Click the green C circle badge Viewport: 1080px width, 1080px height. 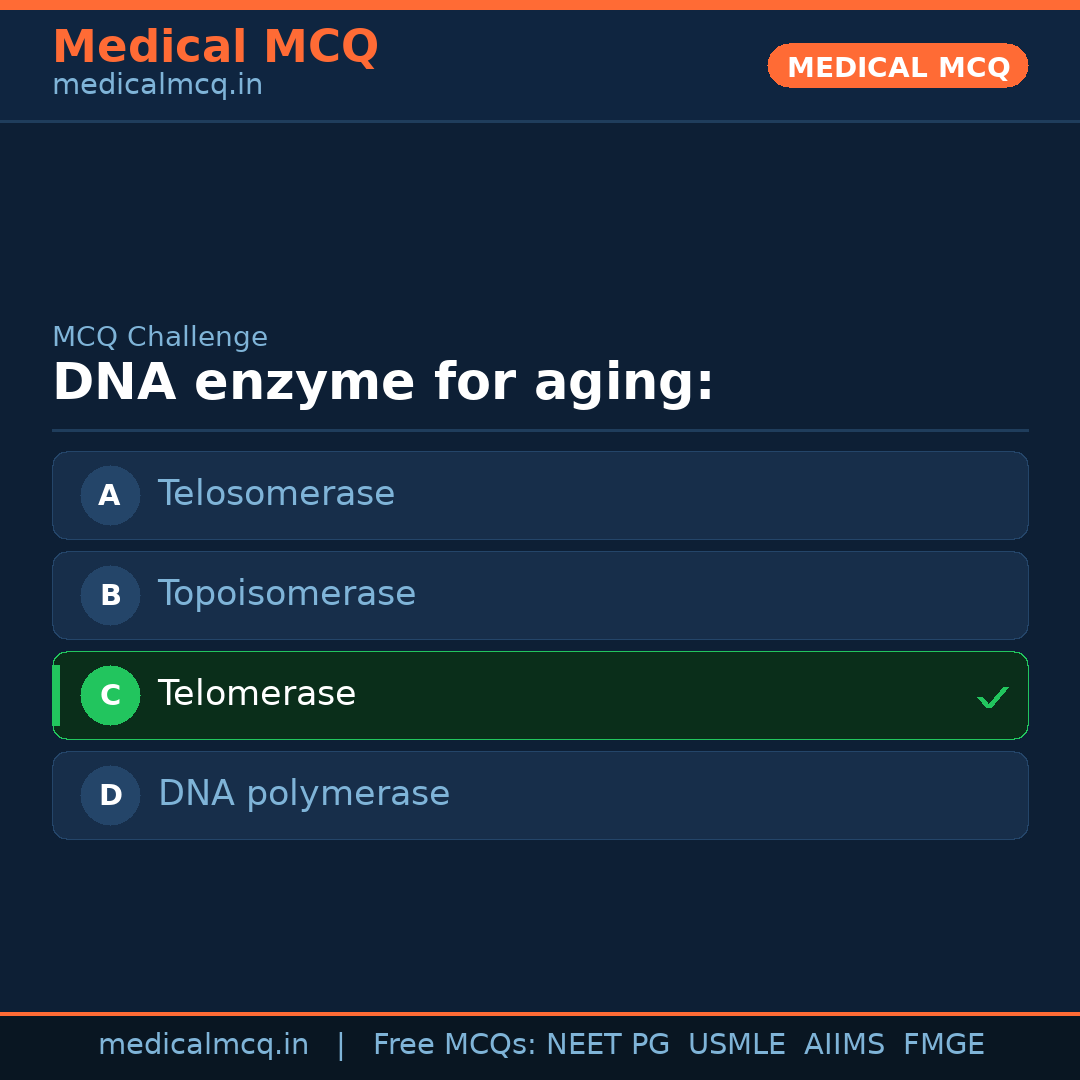[x=110, y=695]
